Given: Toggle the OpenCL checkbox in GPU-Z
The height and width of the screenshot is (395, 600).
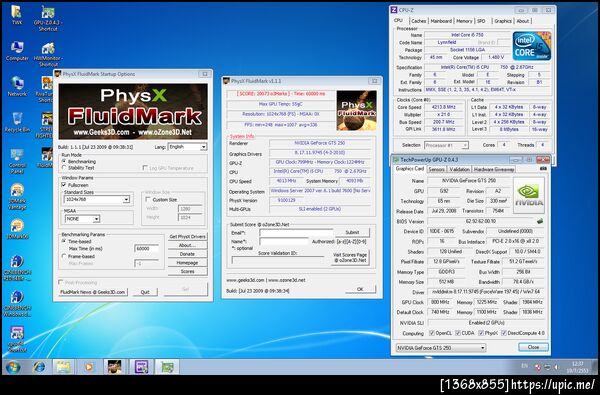Looking at the screenshot, I should [x=432, y=333].
